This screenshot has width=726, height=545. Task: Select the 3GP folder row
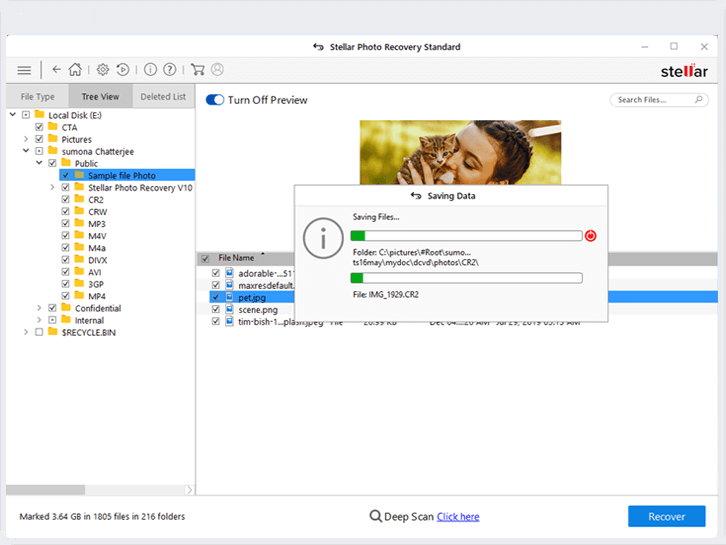(96, 284)
